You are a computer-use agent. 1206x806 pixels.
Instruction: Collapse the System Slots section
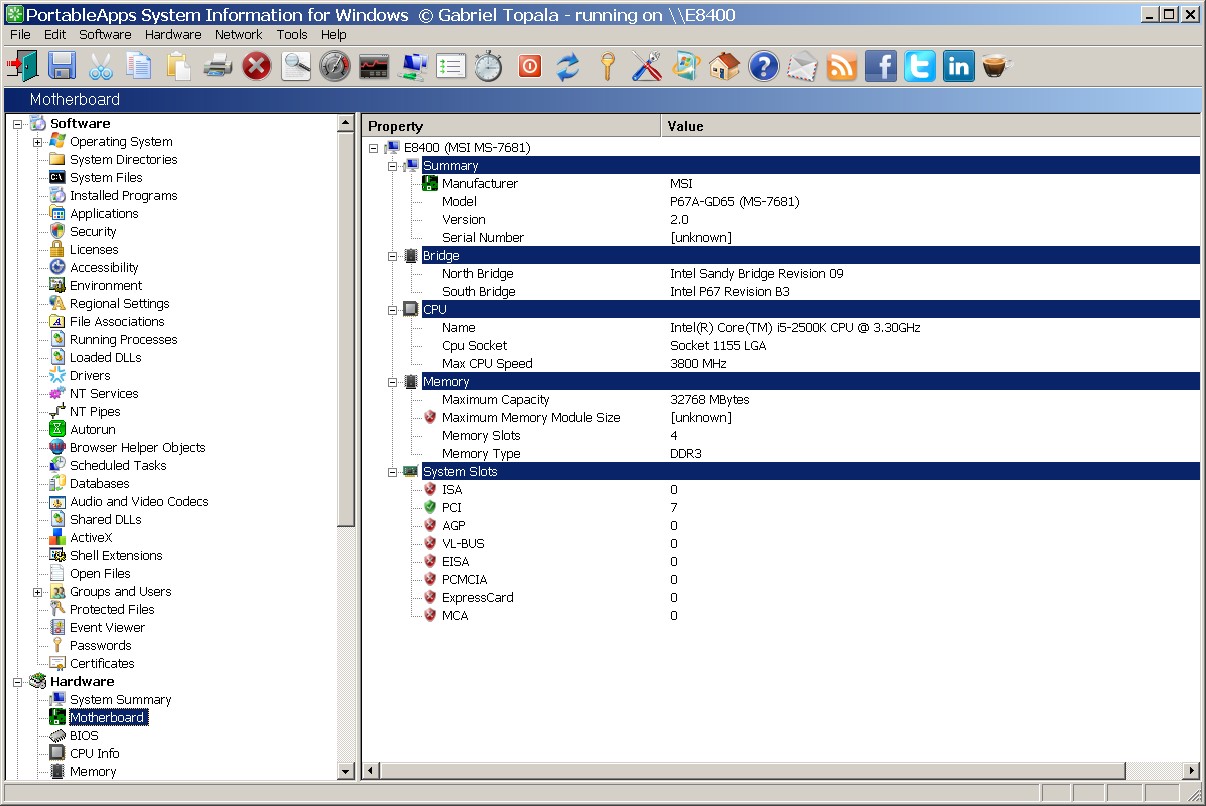(x=393, y=472)
